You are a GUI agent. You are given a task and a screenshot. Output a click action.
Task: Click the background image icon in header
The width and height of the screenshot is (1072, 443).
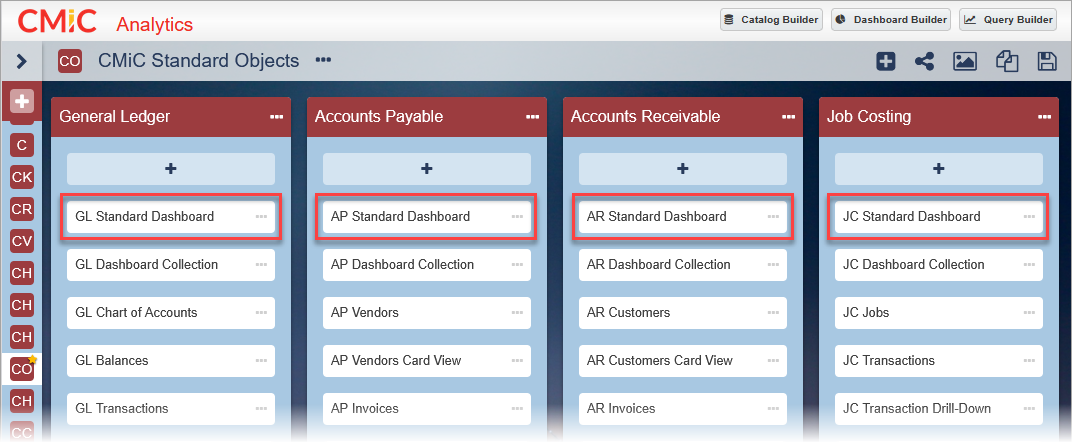point(964,62)
